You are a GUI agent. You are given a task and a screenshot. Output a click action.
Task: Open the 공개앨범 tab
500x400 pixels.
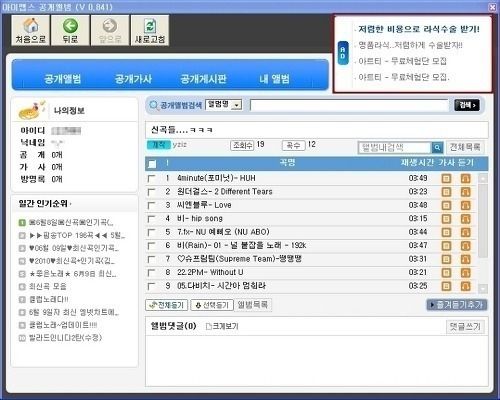click(x=63, y=79)
